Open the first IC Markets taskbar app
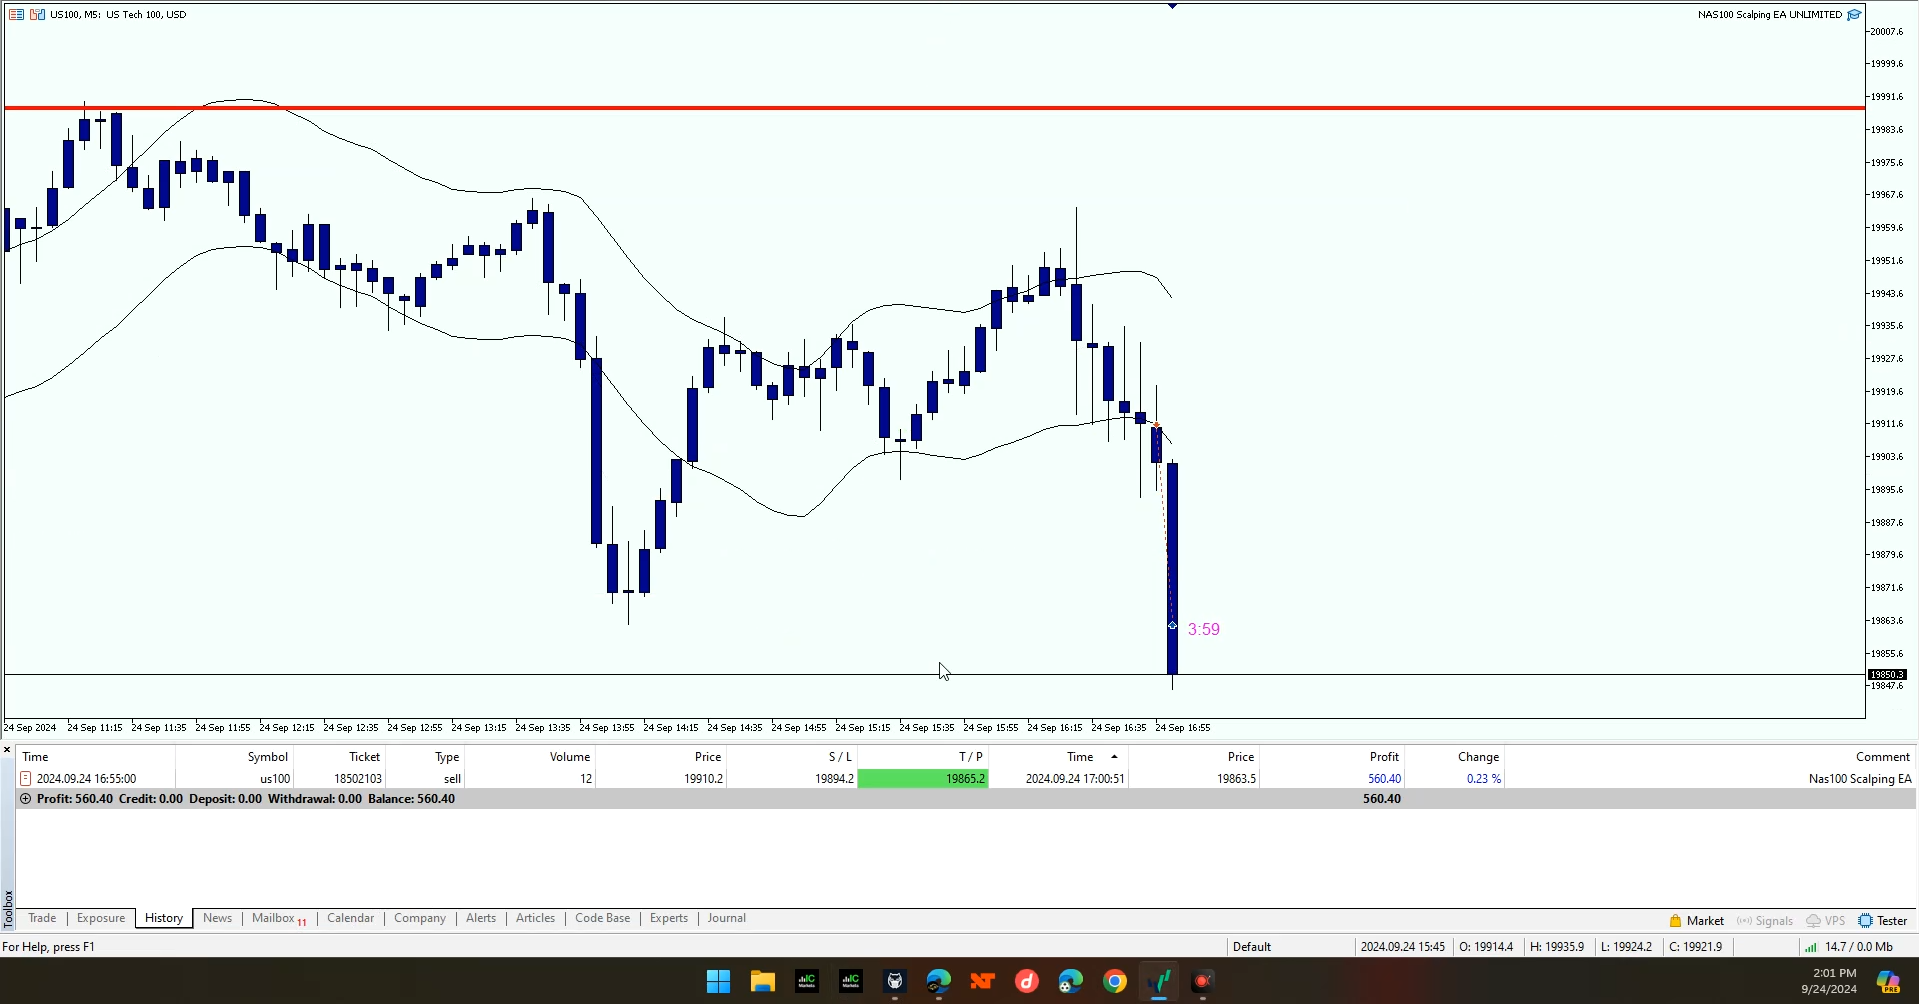 807,981
